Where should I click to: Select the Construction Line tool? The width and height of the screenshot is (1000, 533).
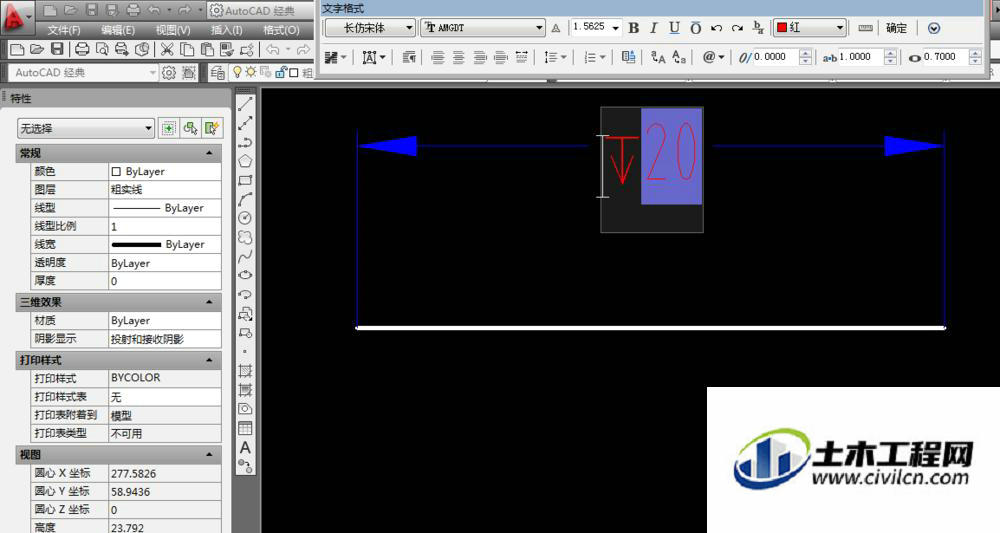tap(245, 123)
